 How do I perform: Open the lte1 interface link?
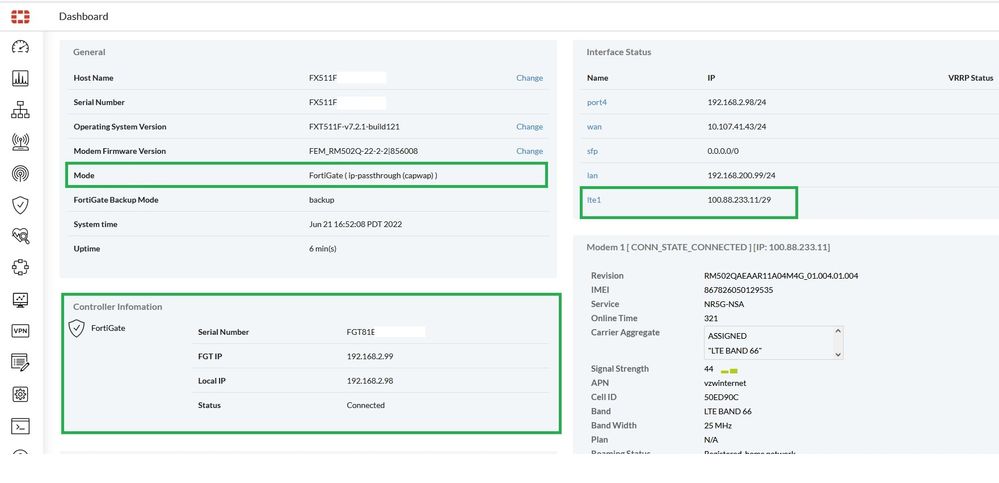click(x=594, y=199)
